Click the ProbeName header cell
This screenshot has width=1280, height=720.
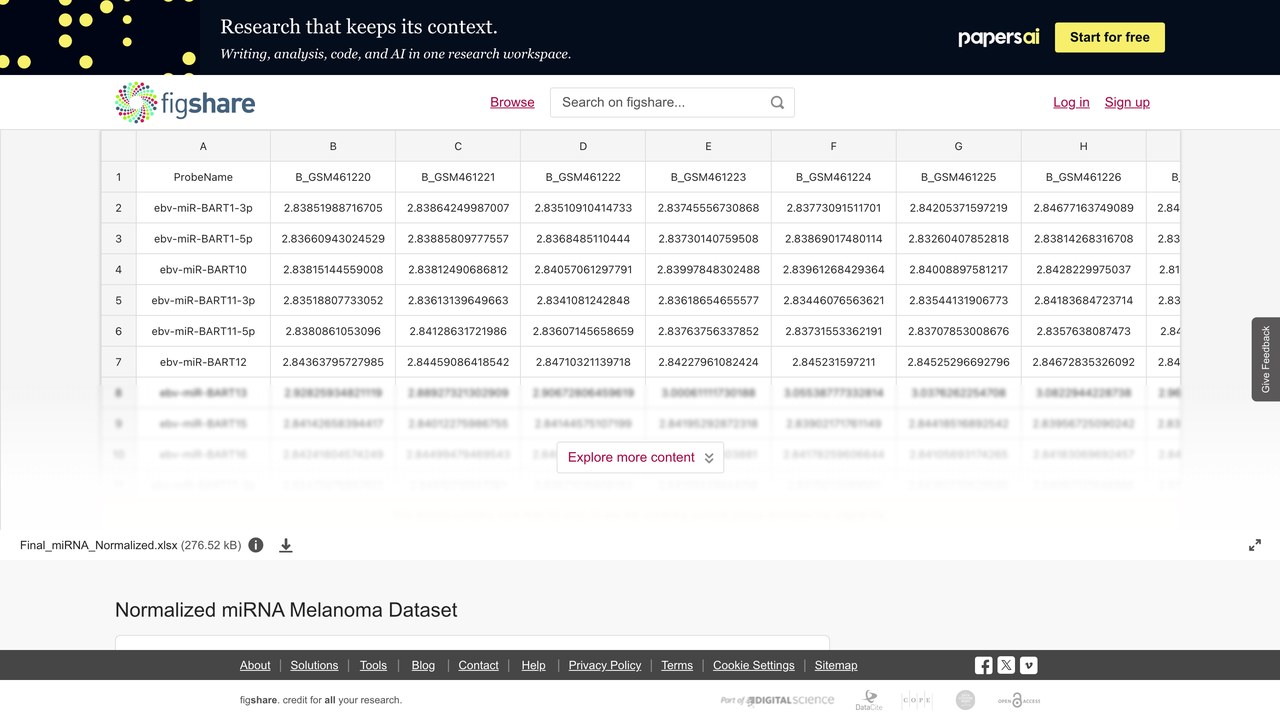click(x=203, y=177)
